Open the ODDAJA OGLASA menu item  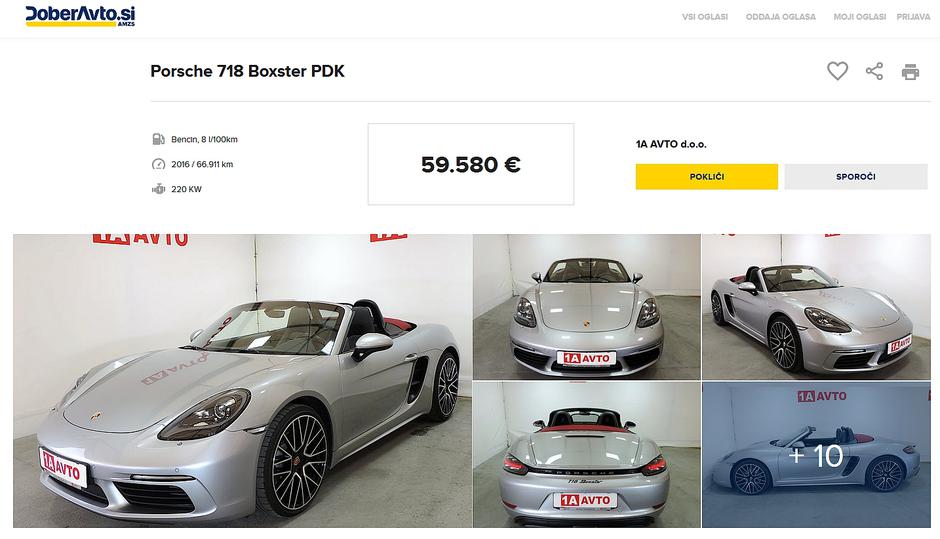781,17
